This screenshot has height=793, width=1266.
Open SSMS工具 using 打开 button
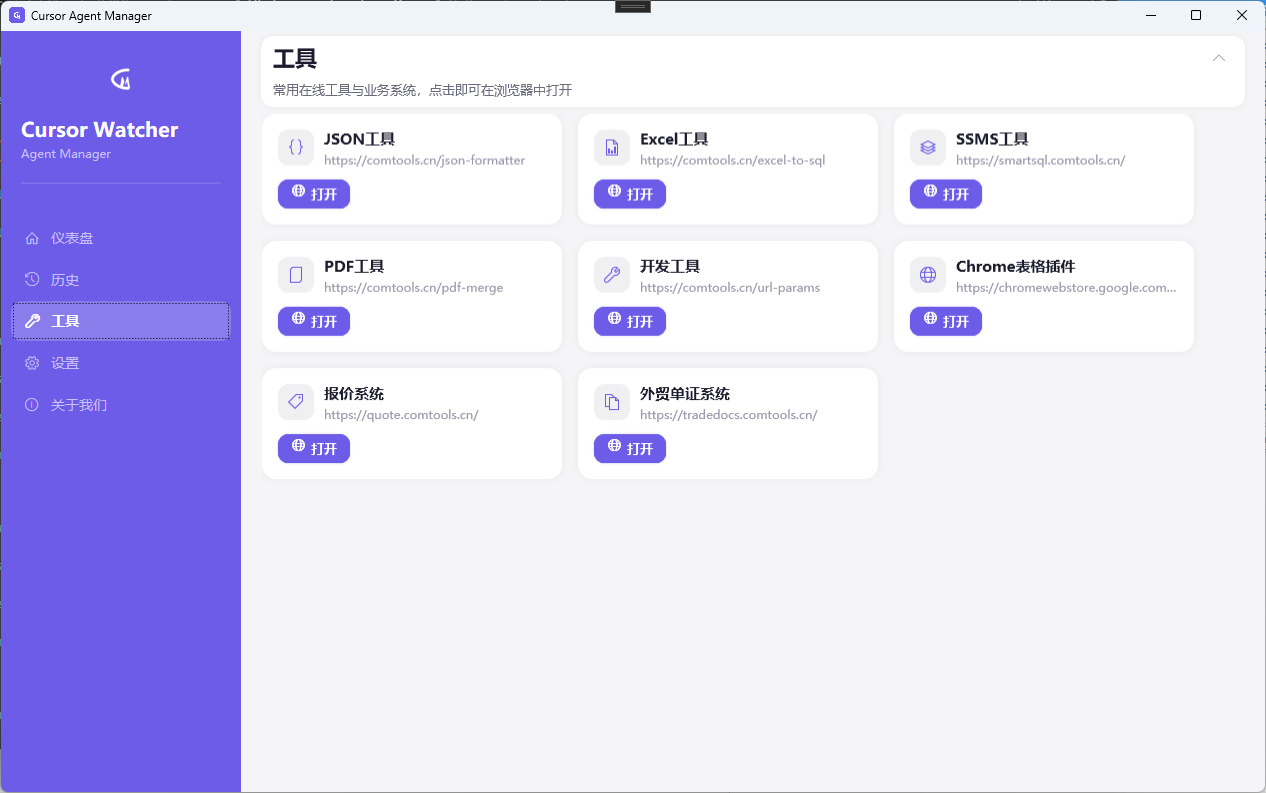(946, 194)
